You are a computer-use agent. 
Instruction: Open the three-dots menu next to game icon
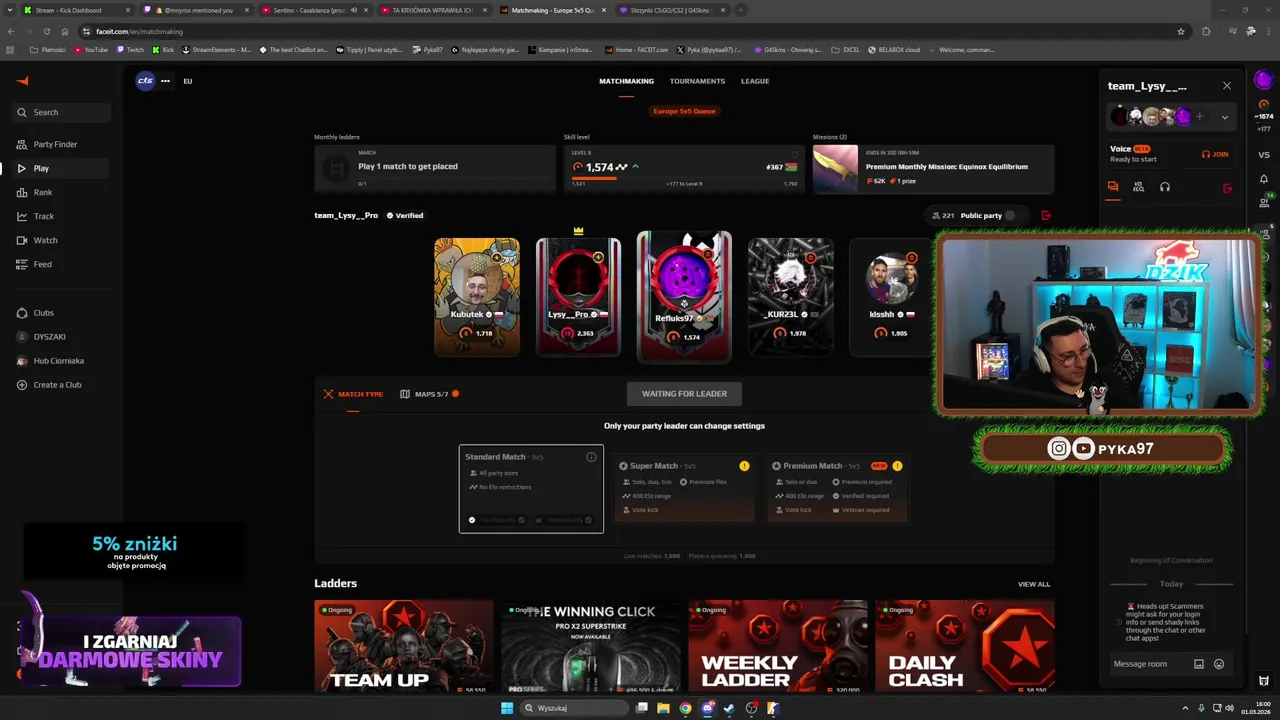[165, 81]
